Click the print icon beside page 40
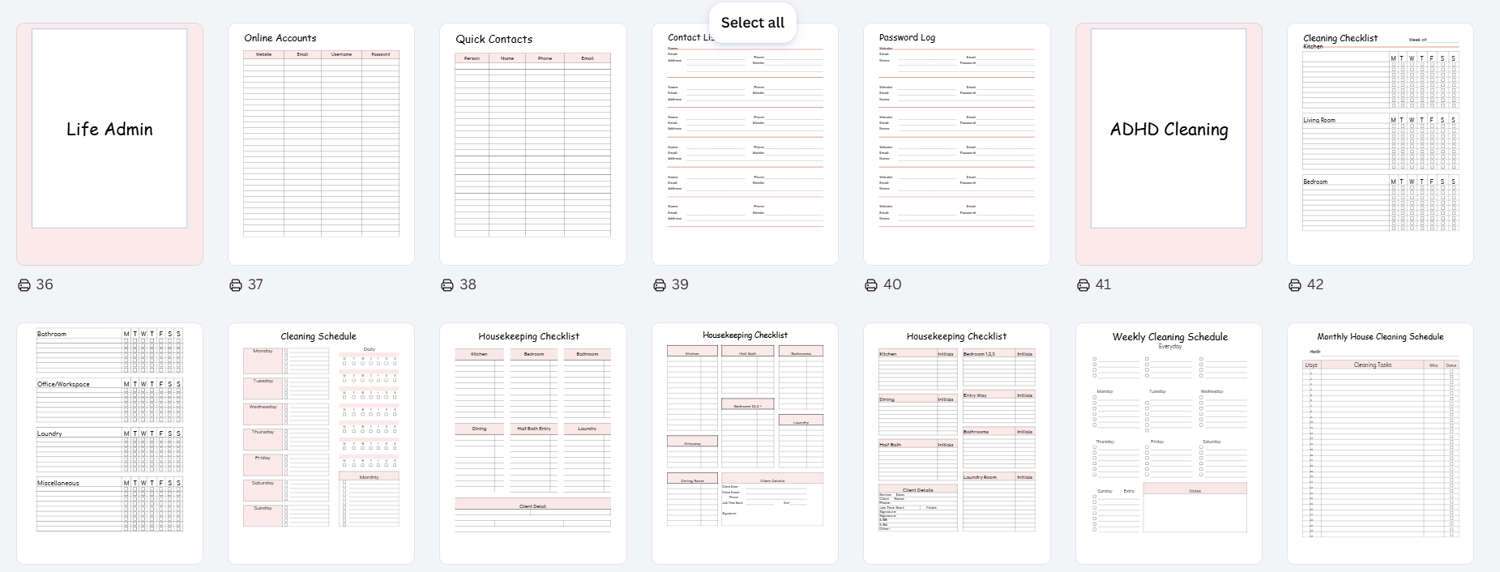1500x572 pixels. pyautogui.click(x=871, y=285)
